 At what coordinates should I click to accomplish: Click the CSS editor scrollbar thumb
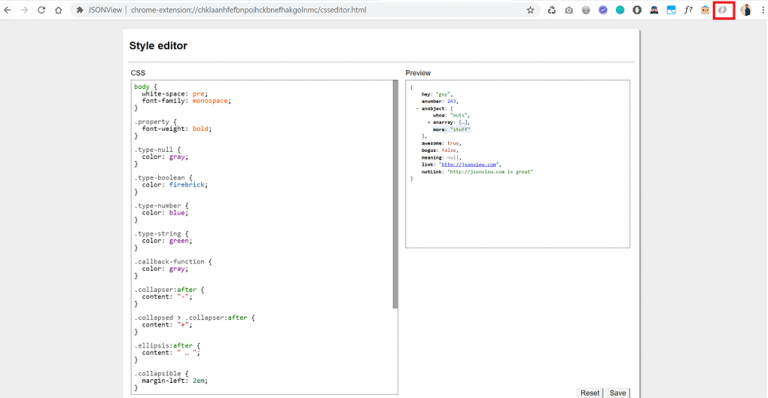pos(395,194)
